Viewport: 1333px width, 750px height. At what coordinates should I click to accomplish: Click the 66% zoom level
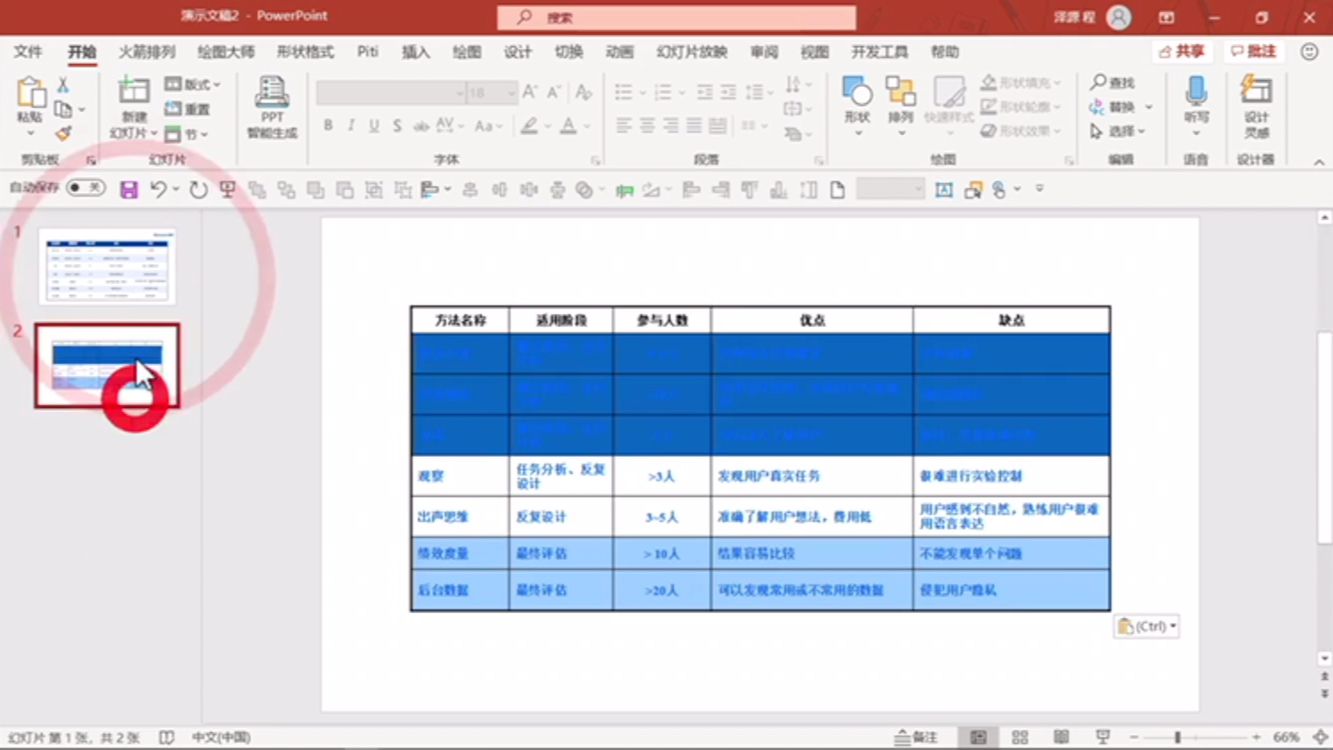tap(1286, 737)
